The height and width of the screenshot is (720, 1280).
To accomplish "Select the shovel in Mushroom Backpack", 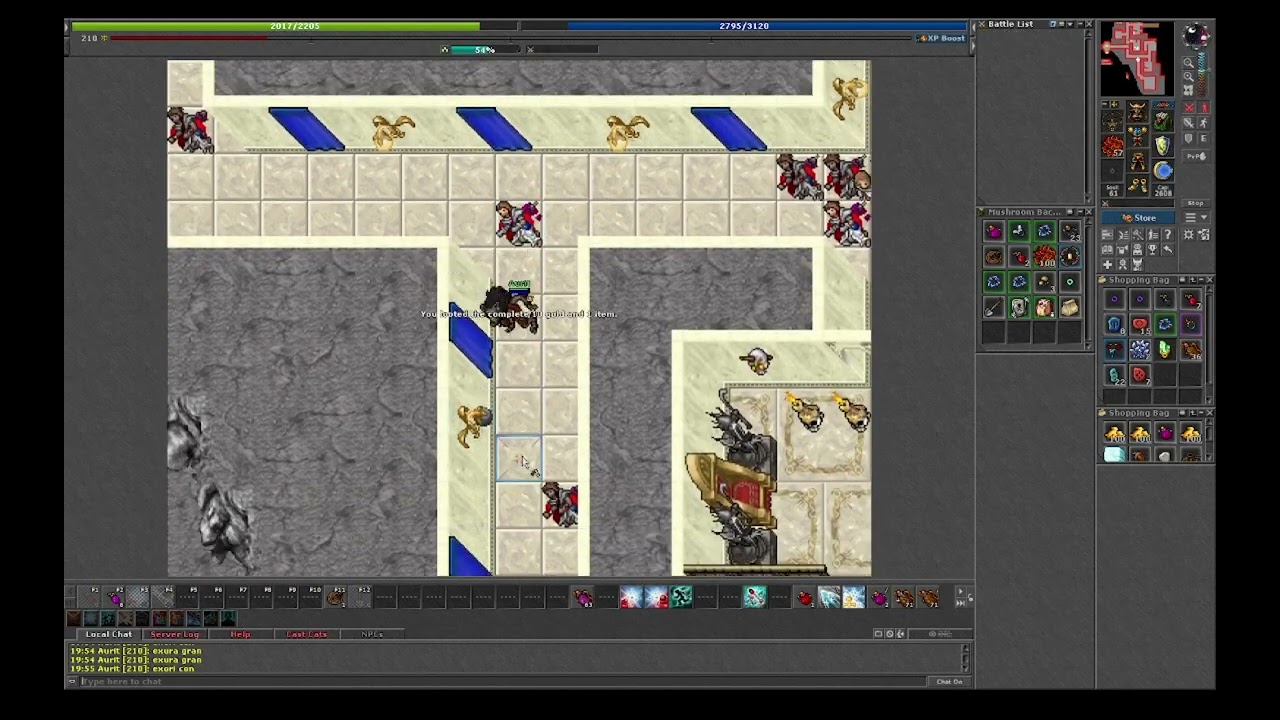I will [x=993, y=307].
